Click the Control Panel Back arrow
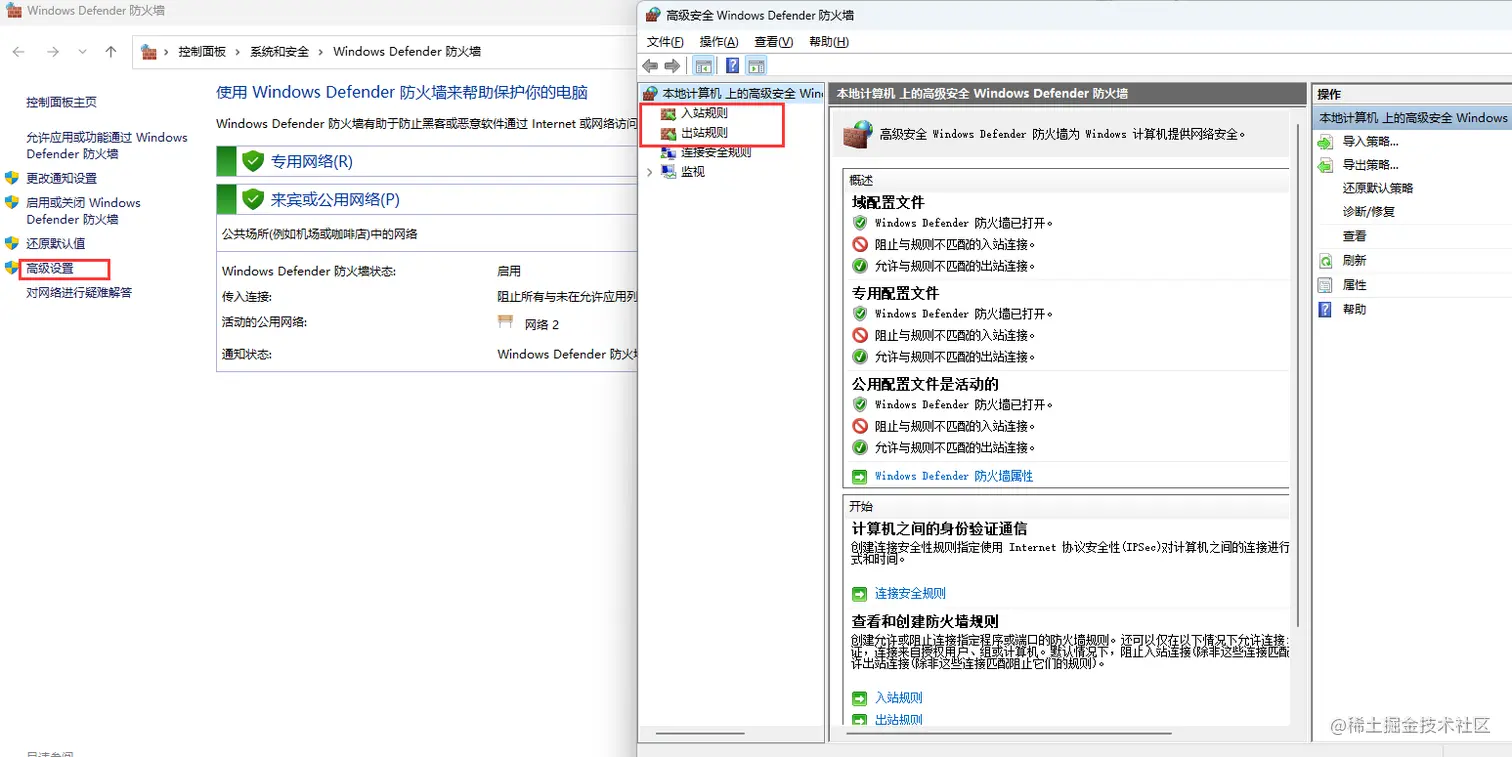Screen dimensions: 1512x757 tap(18, 52)
